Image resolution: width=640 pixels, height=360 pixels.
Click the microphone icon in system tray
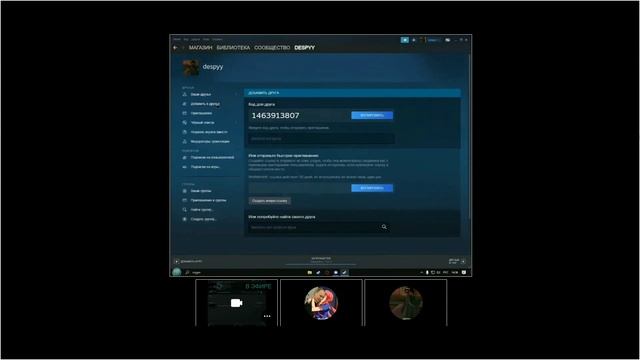tap(427, 272)
